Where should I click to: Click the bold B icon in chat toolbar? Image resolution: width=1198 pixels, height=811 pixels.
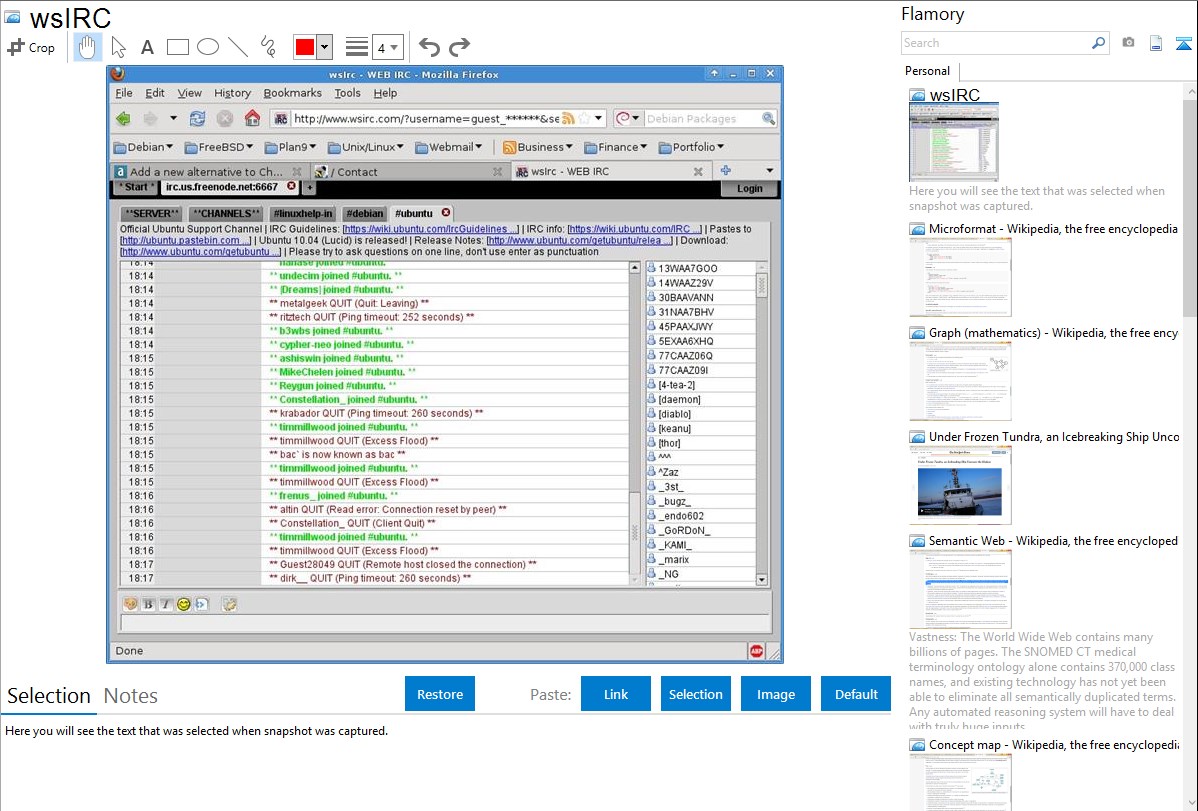pos(148,605)
